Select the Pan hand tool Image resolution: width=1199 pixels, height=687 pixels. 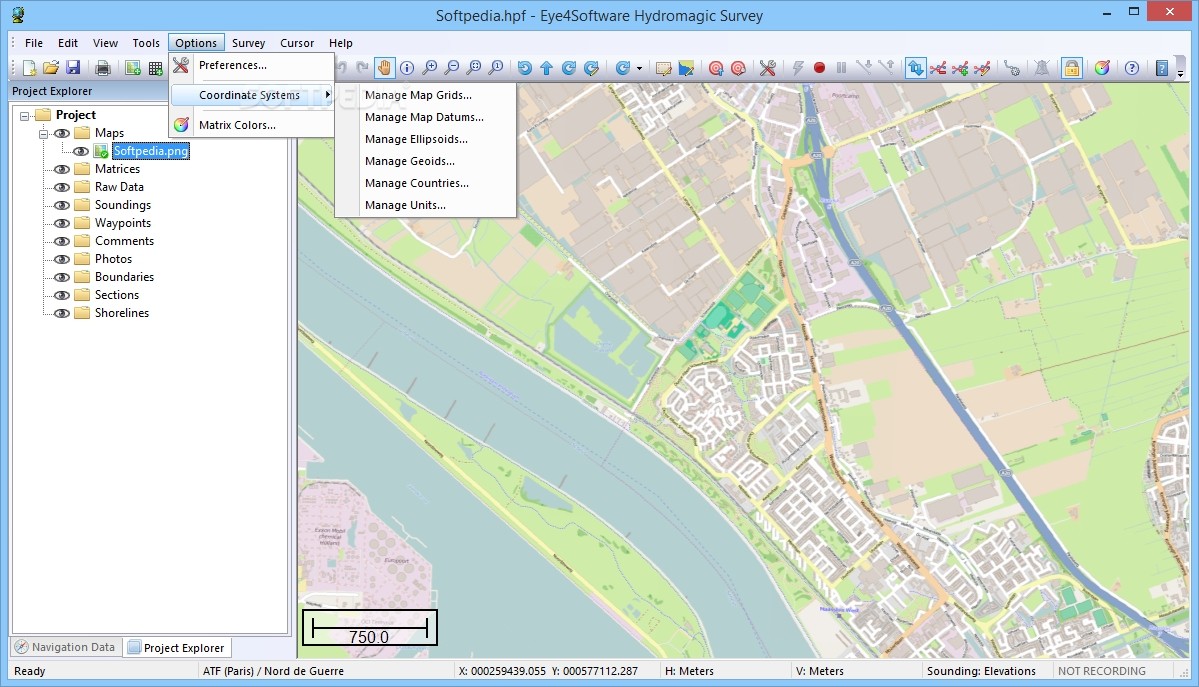pos(384,68)
